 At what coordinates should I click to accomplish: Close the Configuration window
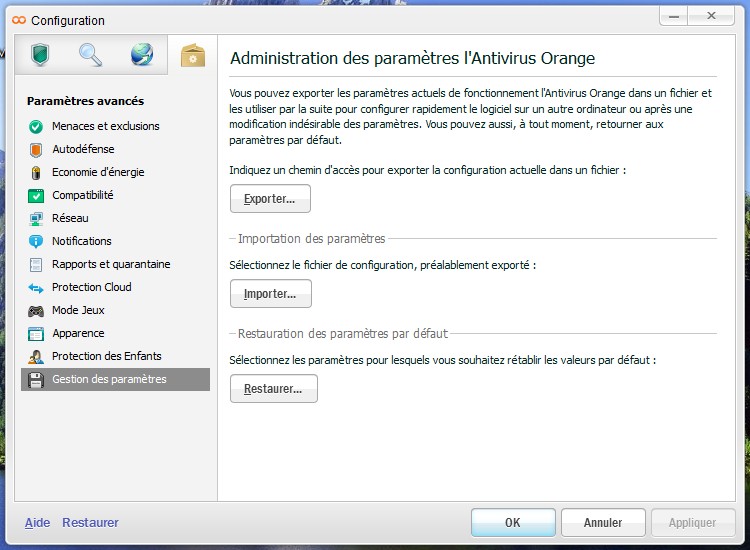(x=711, y=16)
